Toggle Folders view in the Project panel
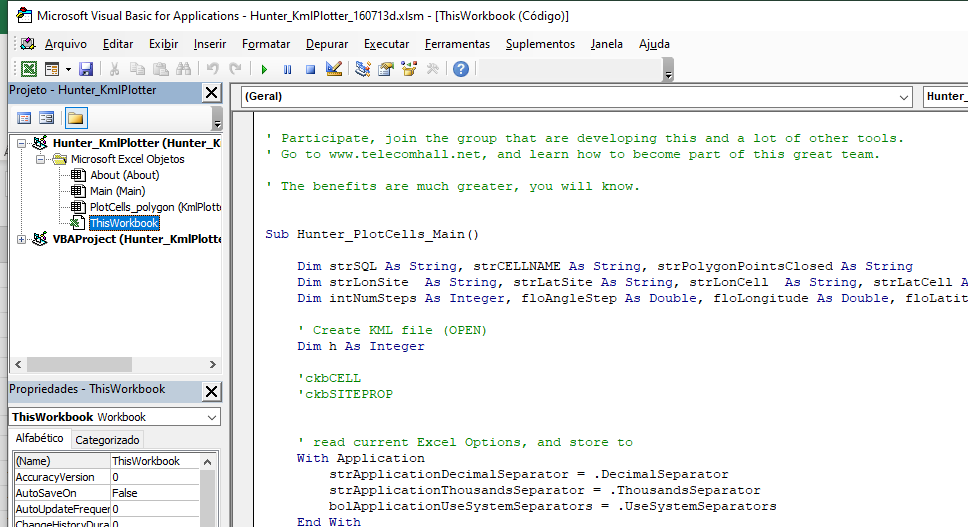 [x=75, y=118]
